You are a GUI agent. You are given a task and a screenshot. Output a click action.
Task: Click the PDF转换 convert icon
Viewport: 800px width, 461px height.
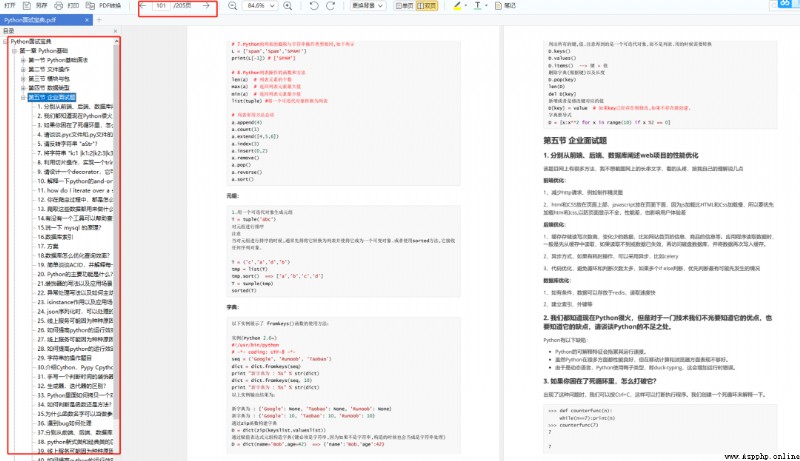[x=90, y=6]
